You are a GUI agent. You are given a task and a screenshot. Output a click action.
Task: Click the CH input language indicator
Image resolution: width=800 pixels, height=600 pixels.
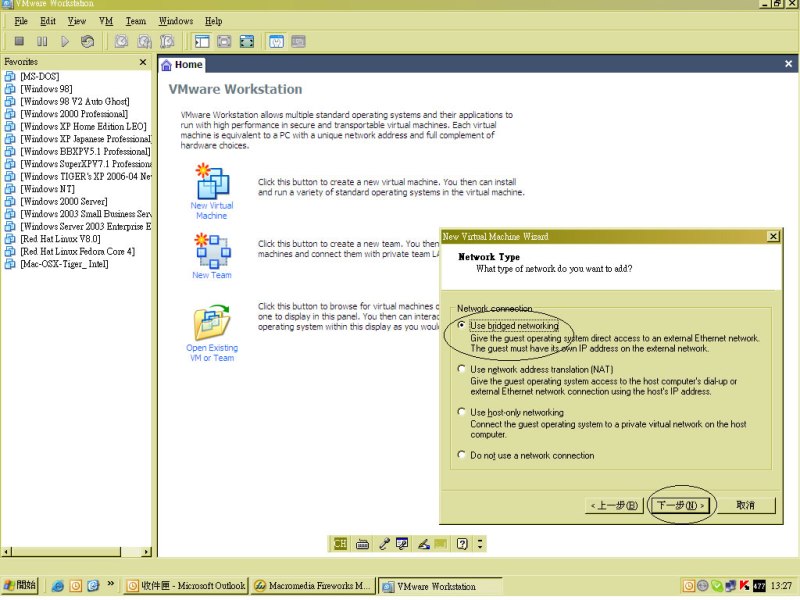pyautogui.click(x=340, y=544)
